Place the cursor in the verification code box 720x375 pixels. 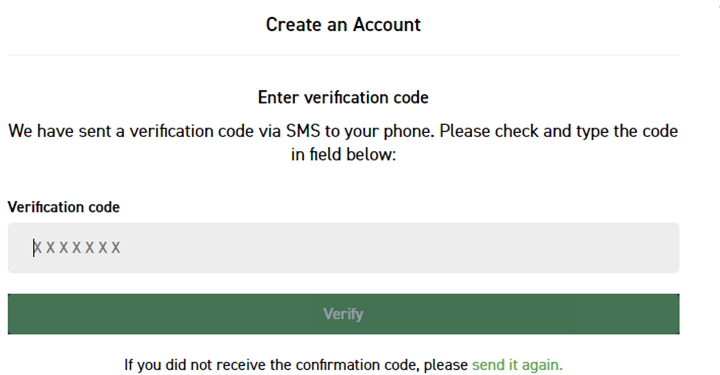[343, 248]
